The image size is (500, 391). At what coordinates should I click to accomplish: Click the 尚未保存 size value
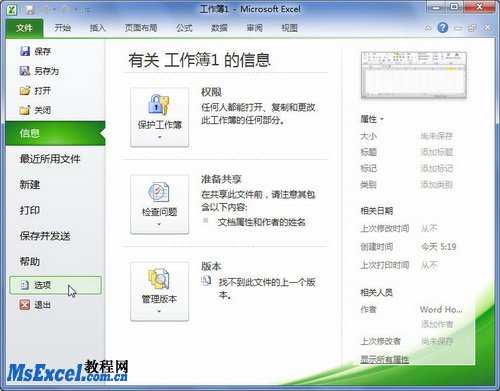click(x=437, y=136)
